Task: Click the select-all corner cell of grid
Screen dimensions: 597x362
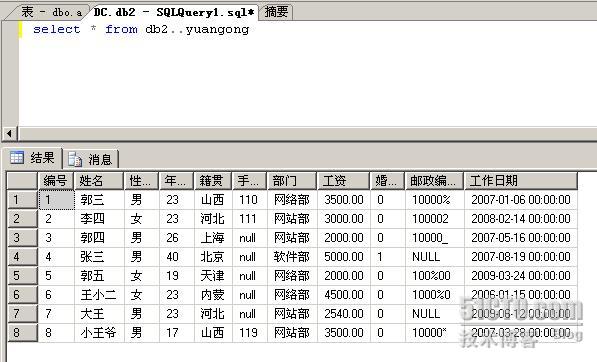Action: tap(22, 180)
